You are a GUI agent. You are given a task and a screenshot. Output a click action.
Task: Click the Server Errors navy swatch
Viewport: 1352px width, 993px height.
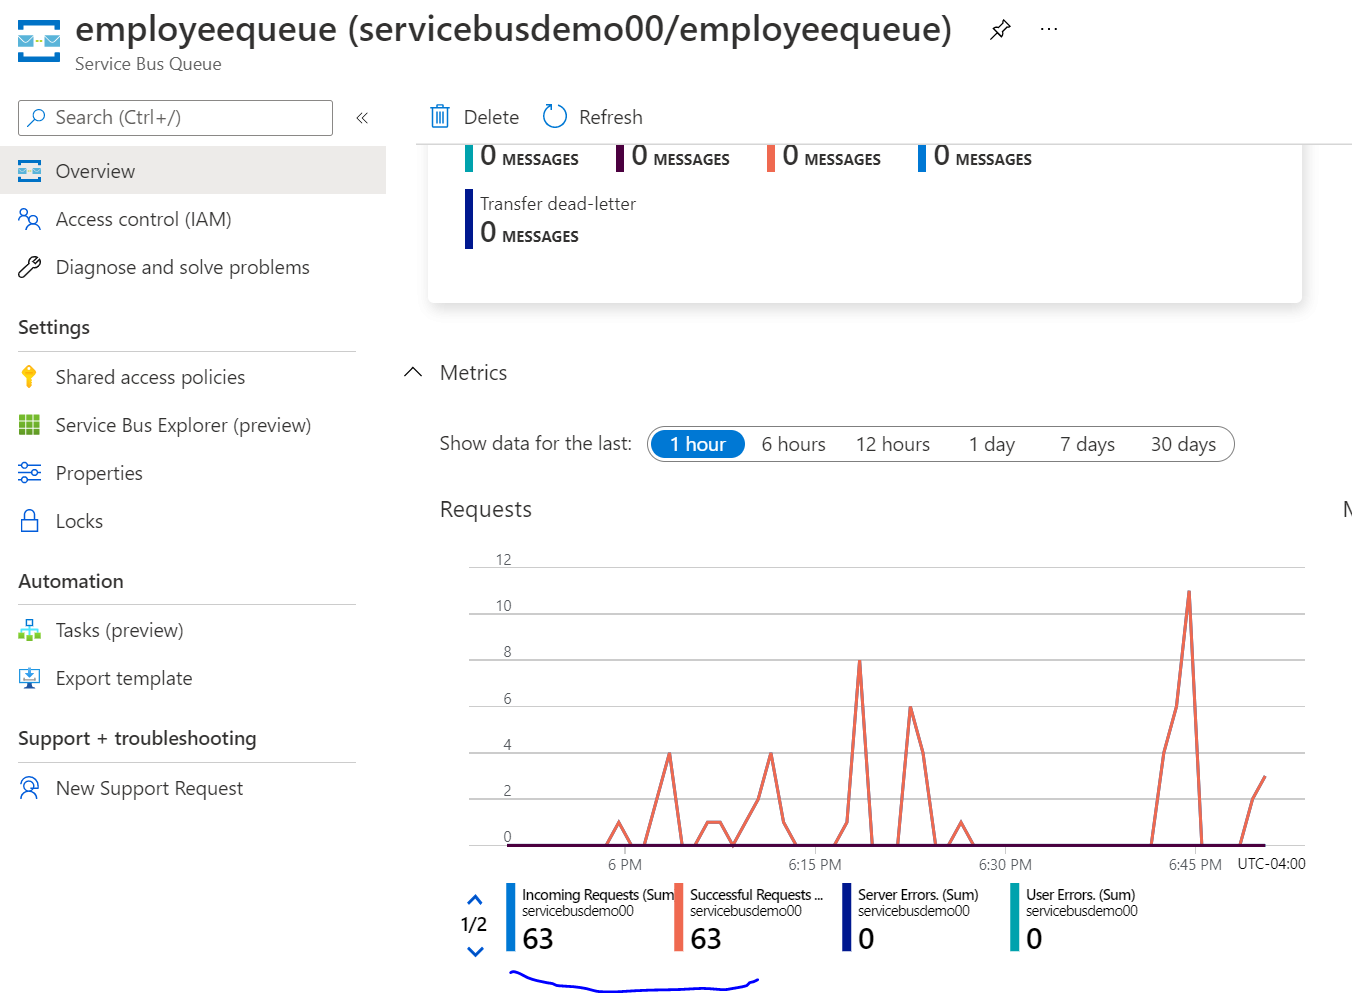click(847, 917)
